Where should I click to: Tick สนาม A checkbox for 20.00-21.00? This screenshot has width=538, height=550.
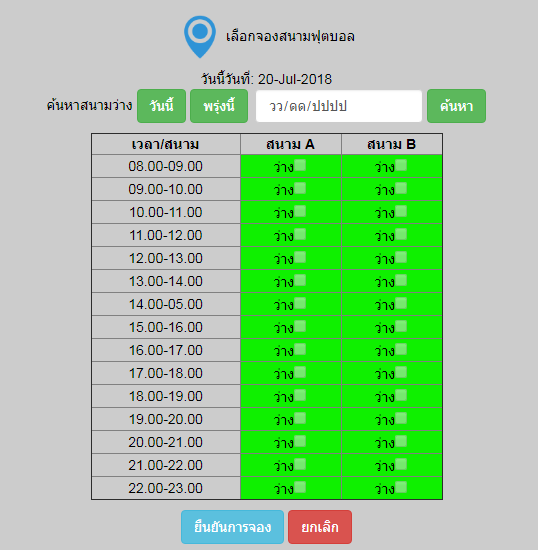click(x=300, y=441)
